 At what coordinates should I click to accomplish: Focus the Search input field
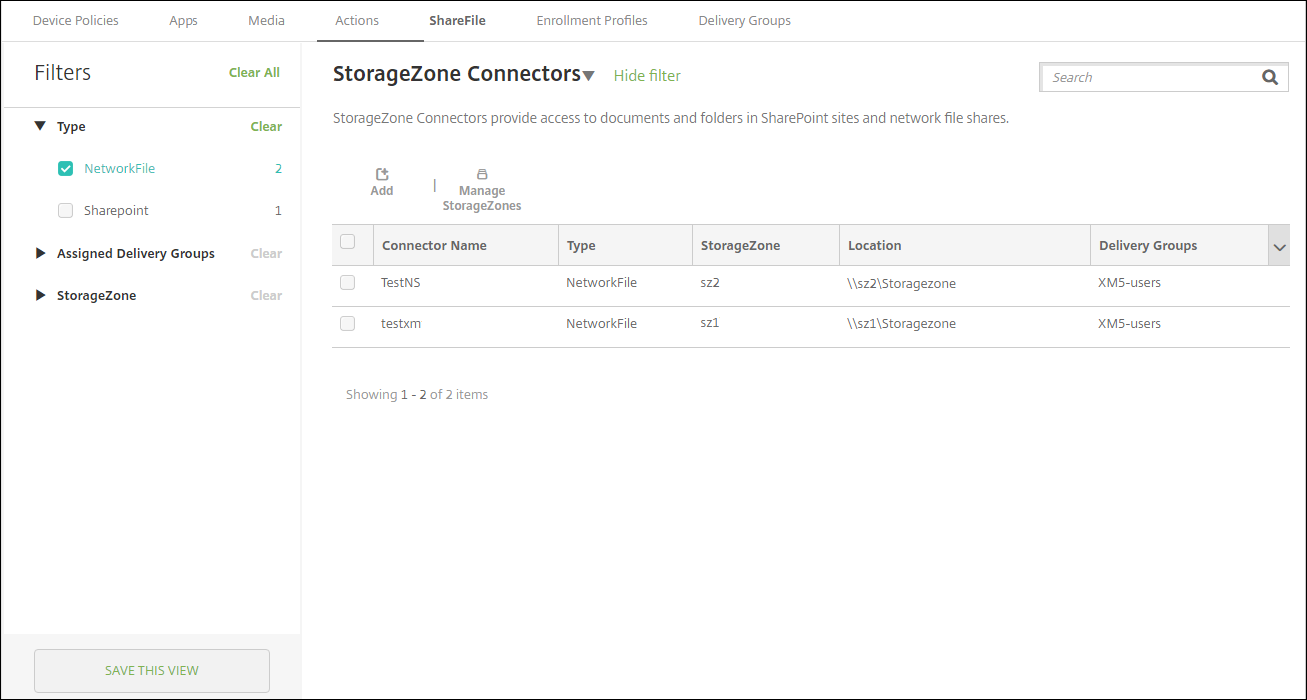[1150, 77]
